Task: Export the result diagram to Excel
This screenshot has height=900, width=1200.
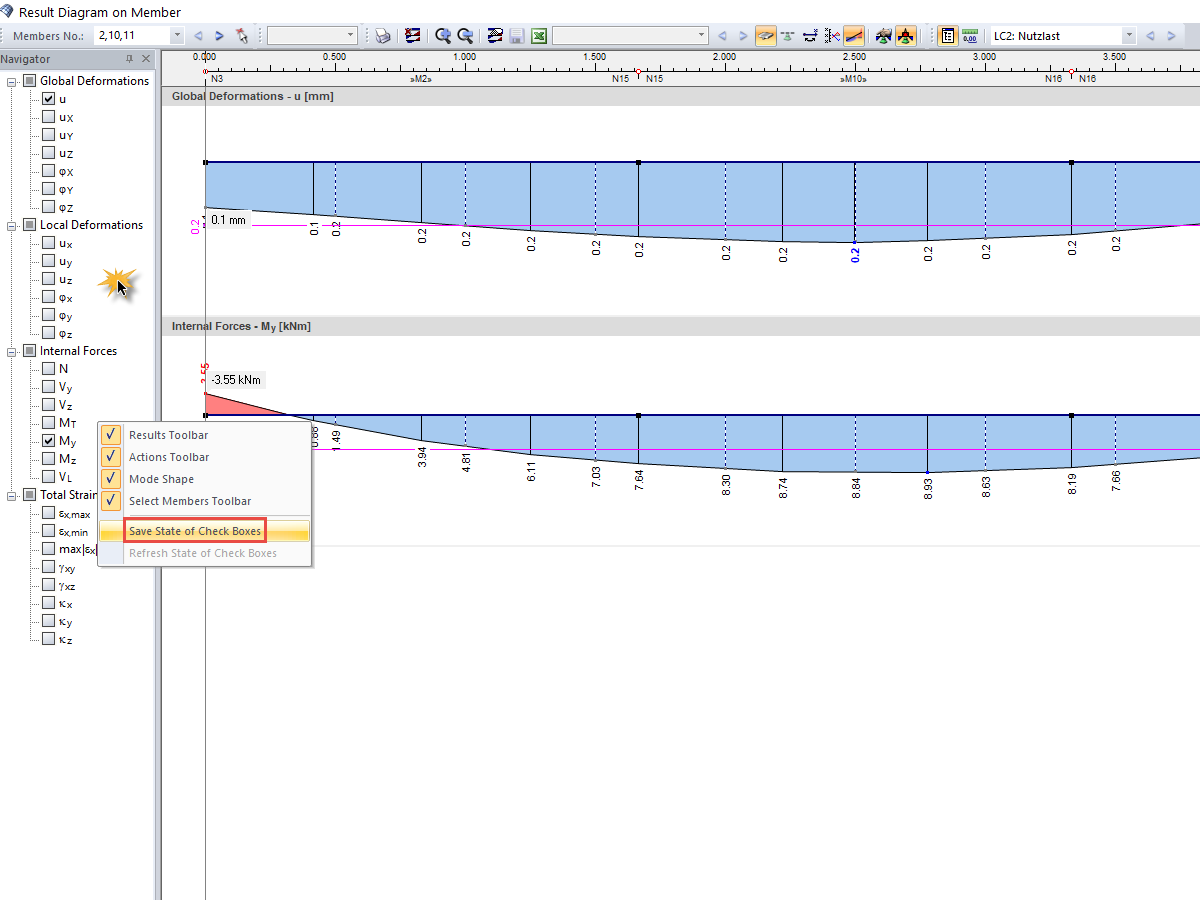Action: coord(538,35)
